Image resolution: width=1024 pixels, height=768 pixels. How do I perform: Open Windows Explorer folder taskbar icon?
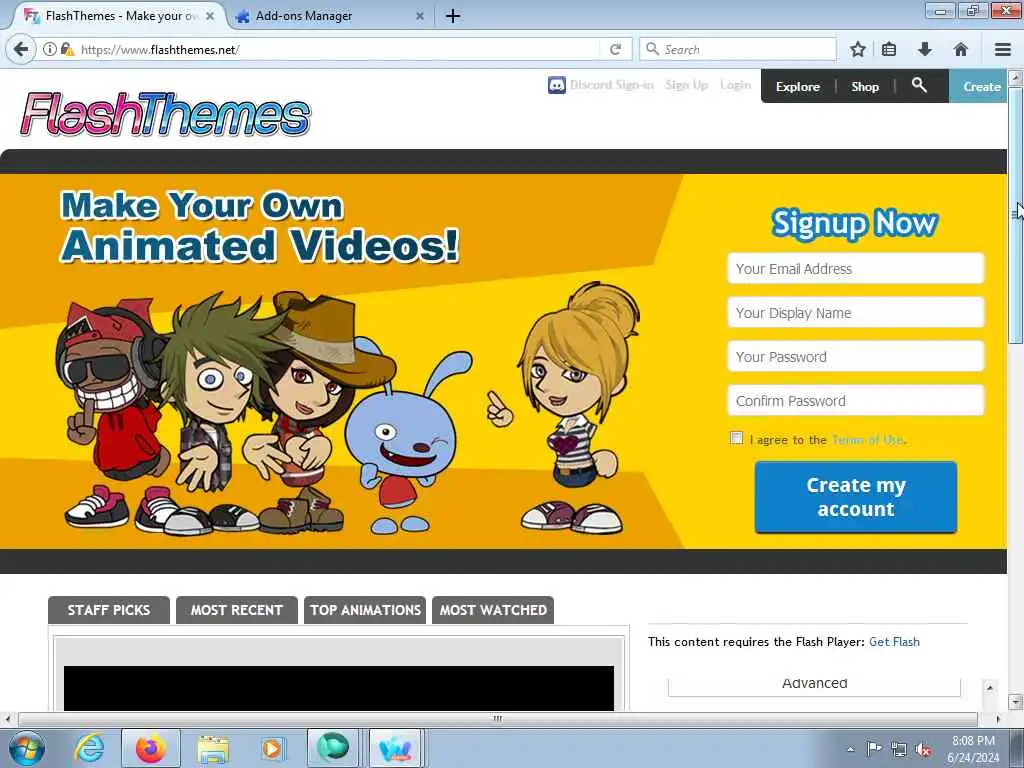213,748
